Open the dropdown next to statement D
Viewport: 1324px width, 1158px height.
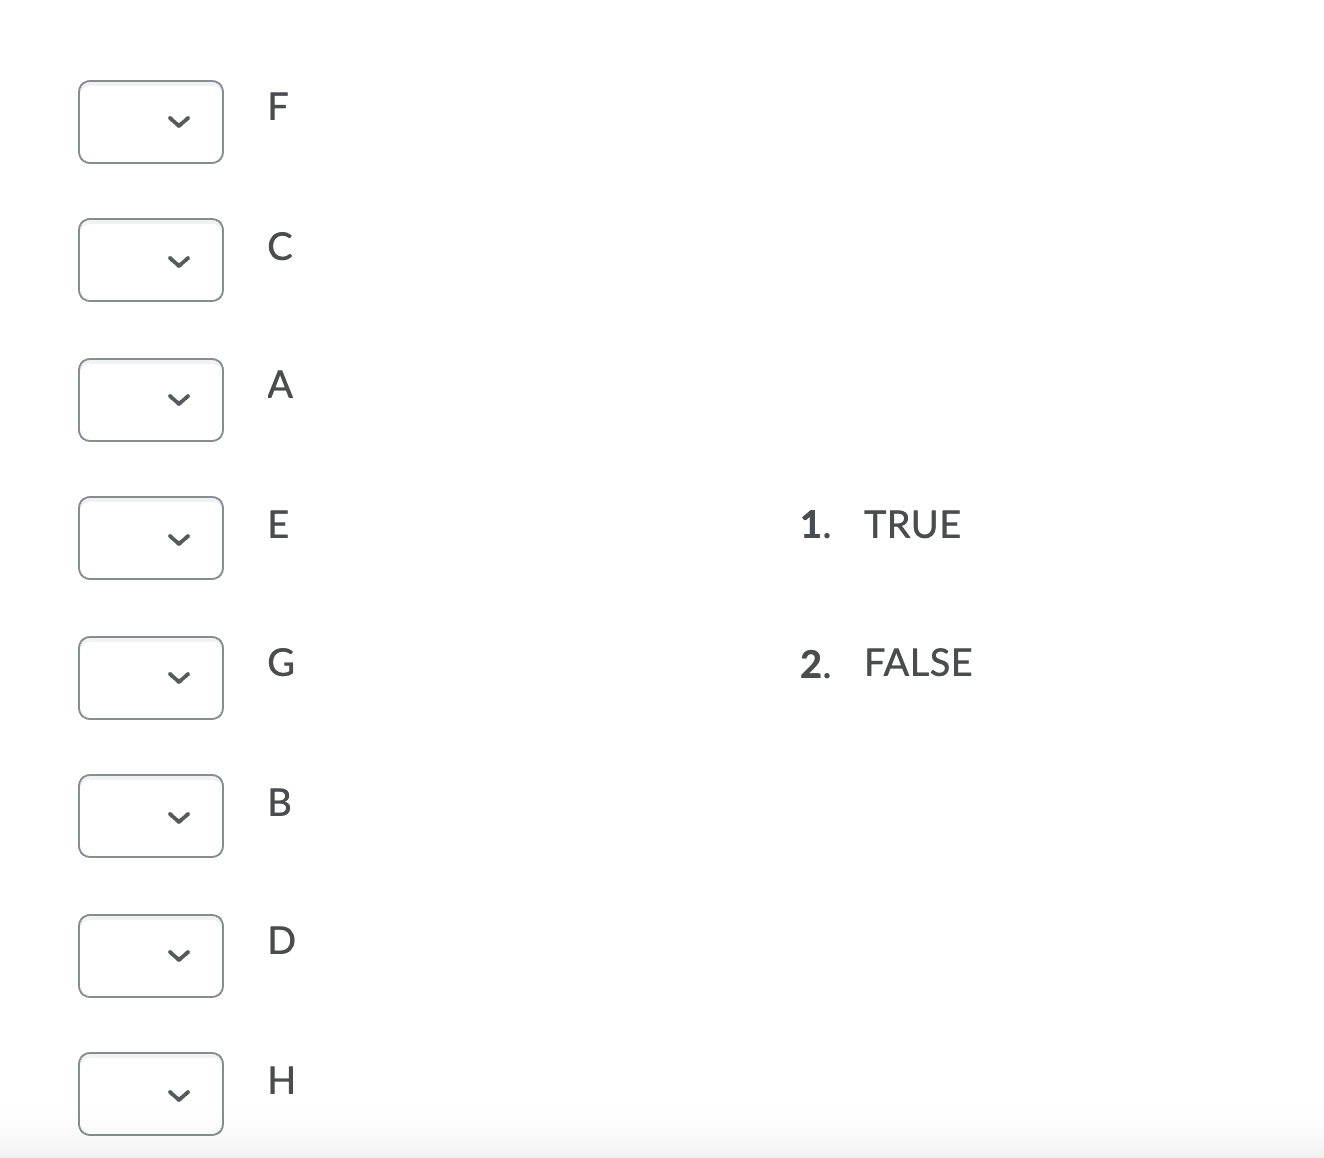pyautogui.click(x=150, y=956)
